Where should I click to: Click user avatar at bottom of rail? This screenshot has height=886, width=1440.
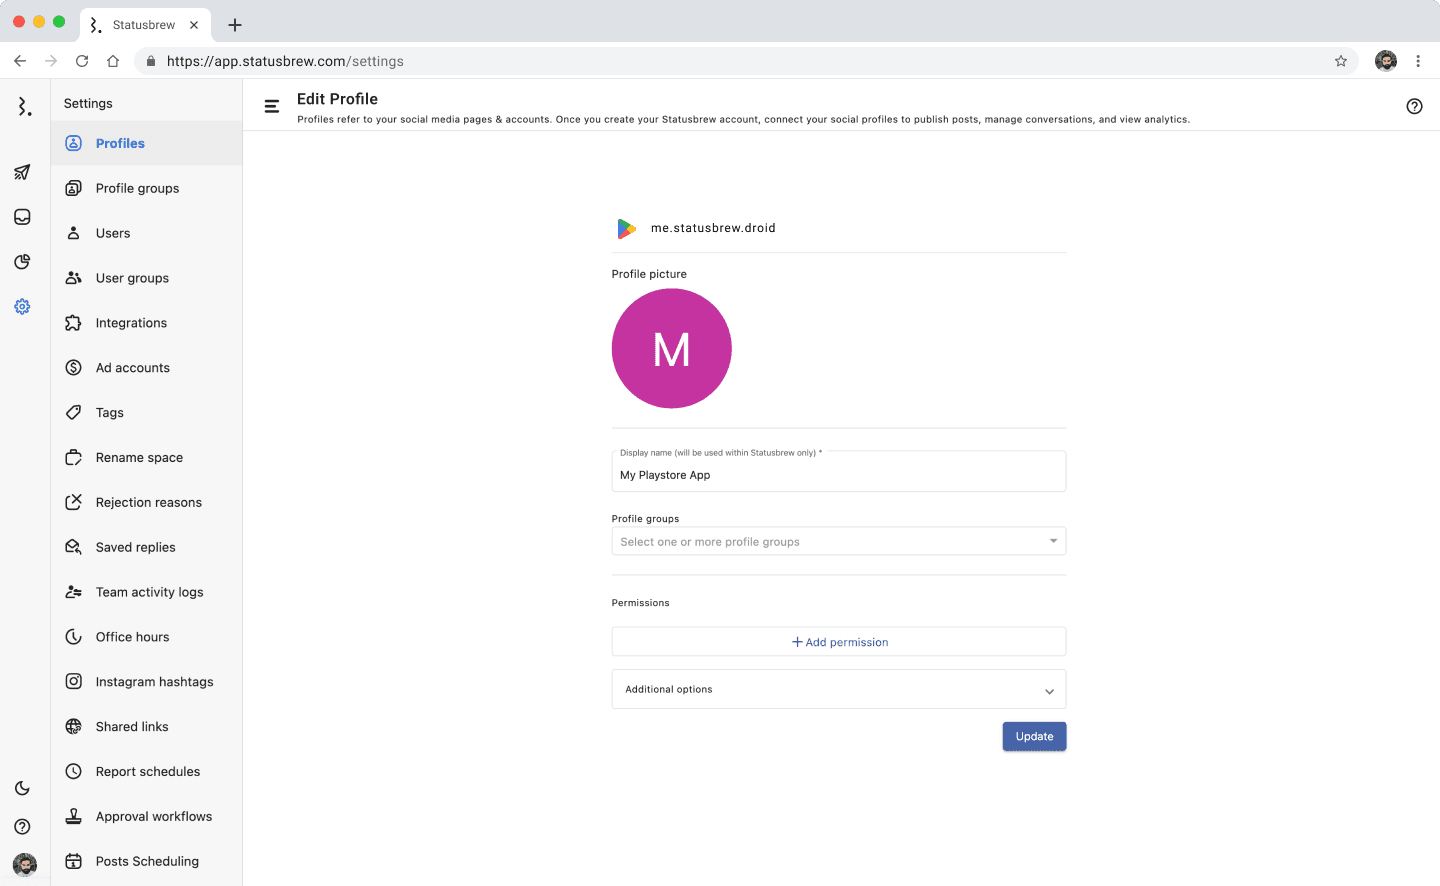(24, 865)
